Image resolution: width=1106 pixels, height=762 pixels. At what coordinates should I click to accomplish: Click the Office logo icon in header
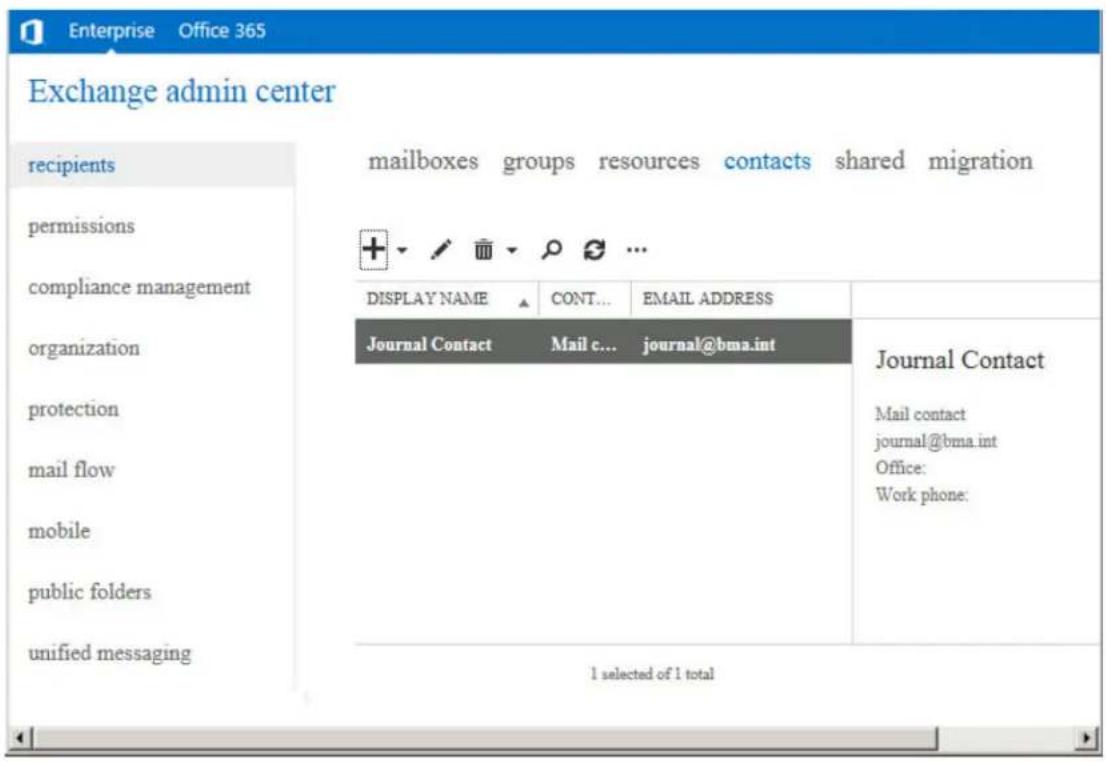(32, 32)
